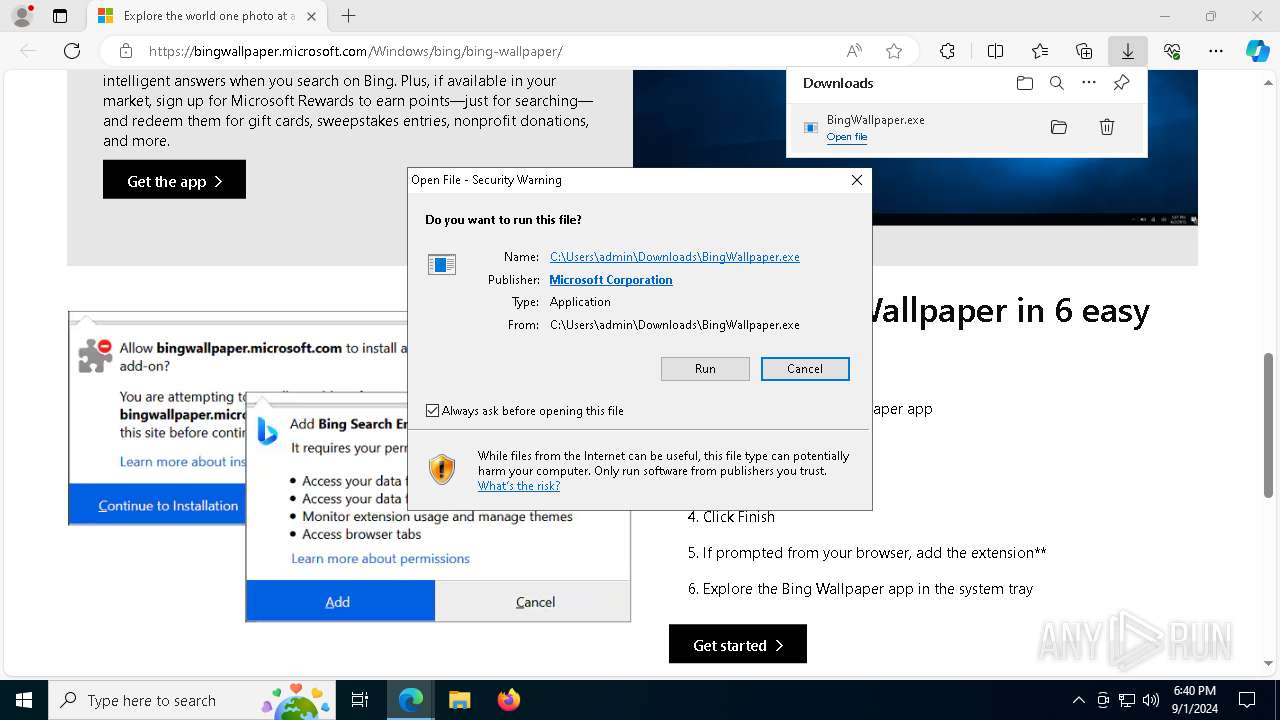Launch Firefox from the taskbar
The image size is (1280, 720).
[508, 700]
